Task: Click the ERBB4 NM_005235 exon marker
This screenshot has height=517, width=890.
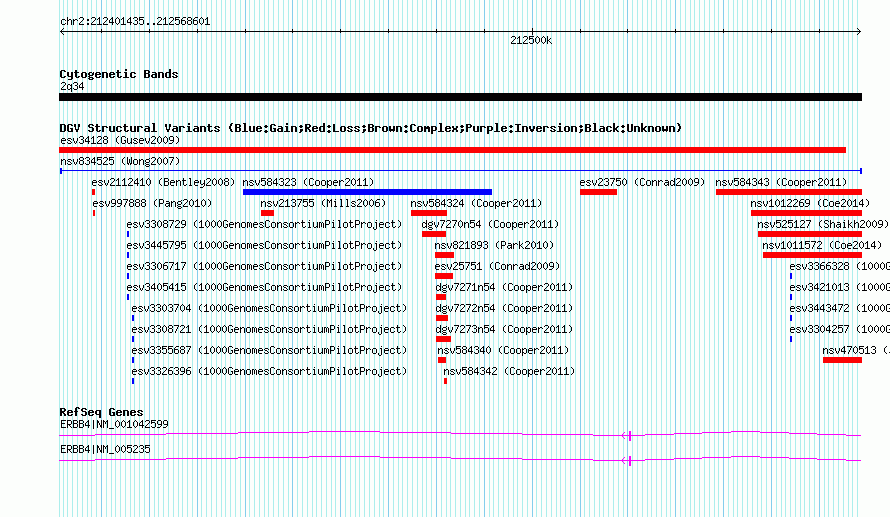Action: click(627, 460)
